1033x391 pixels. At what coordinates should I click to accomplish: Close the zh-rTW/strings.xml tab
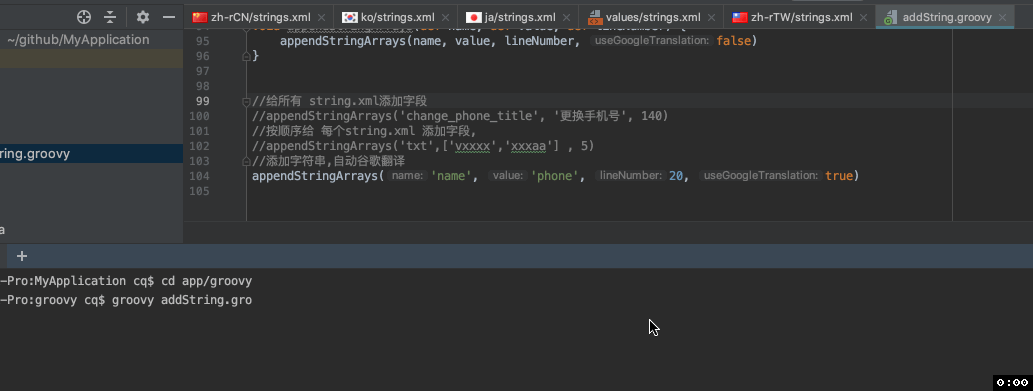pyautogui.click(x=863, y=18)
